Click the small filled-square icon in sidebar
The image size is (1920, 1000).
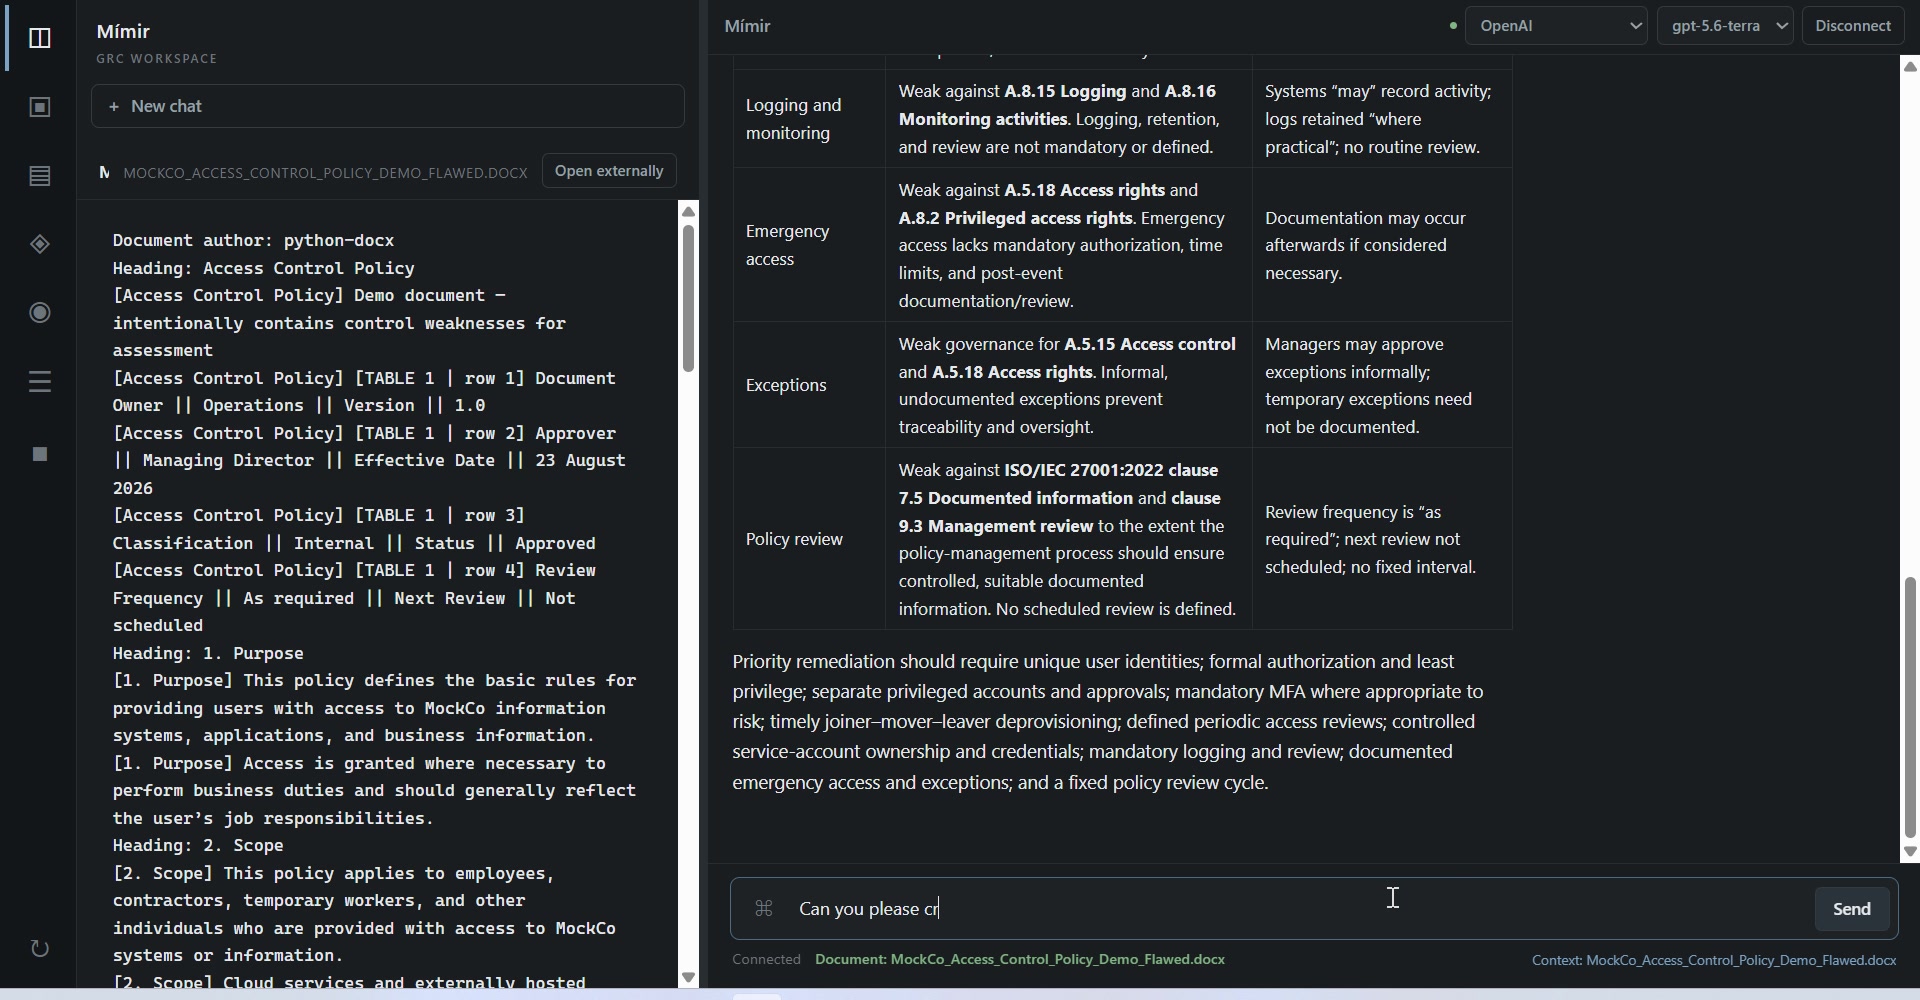tap(40, 454)
